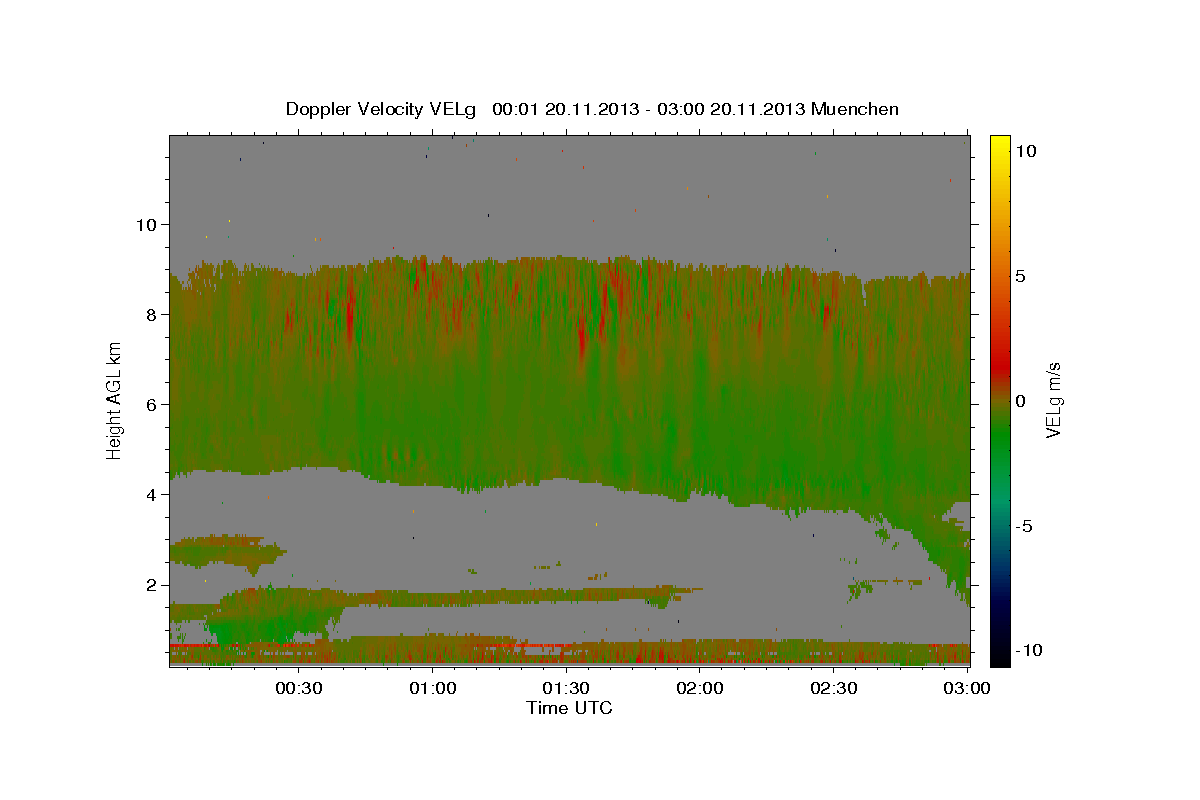Select the 01:30 time tick label
This screenshot has width=1200, height=800.
tap(566, 689)
